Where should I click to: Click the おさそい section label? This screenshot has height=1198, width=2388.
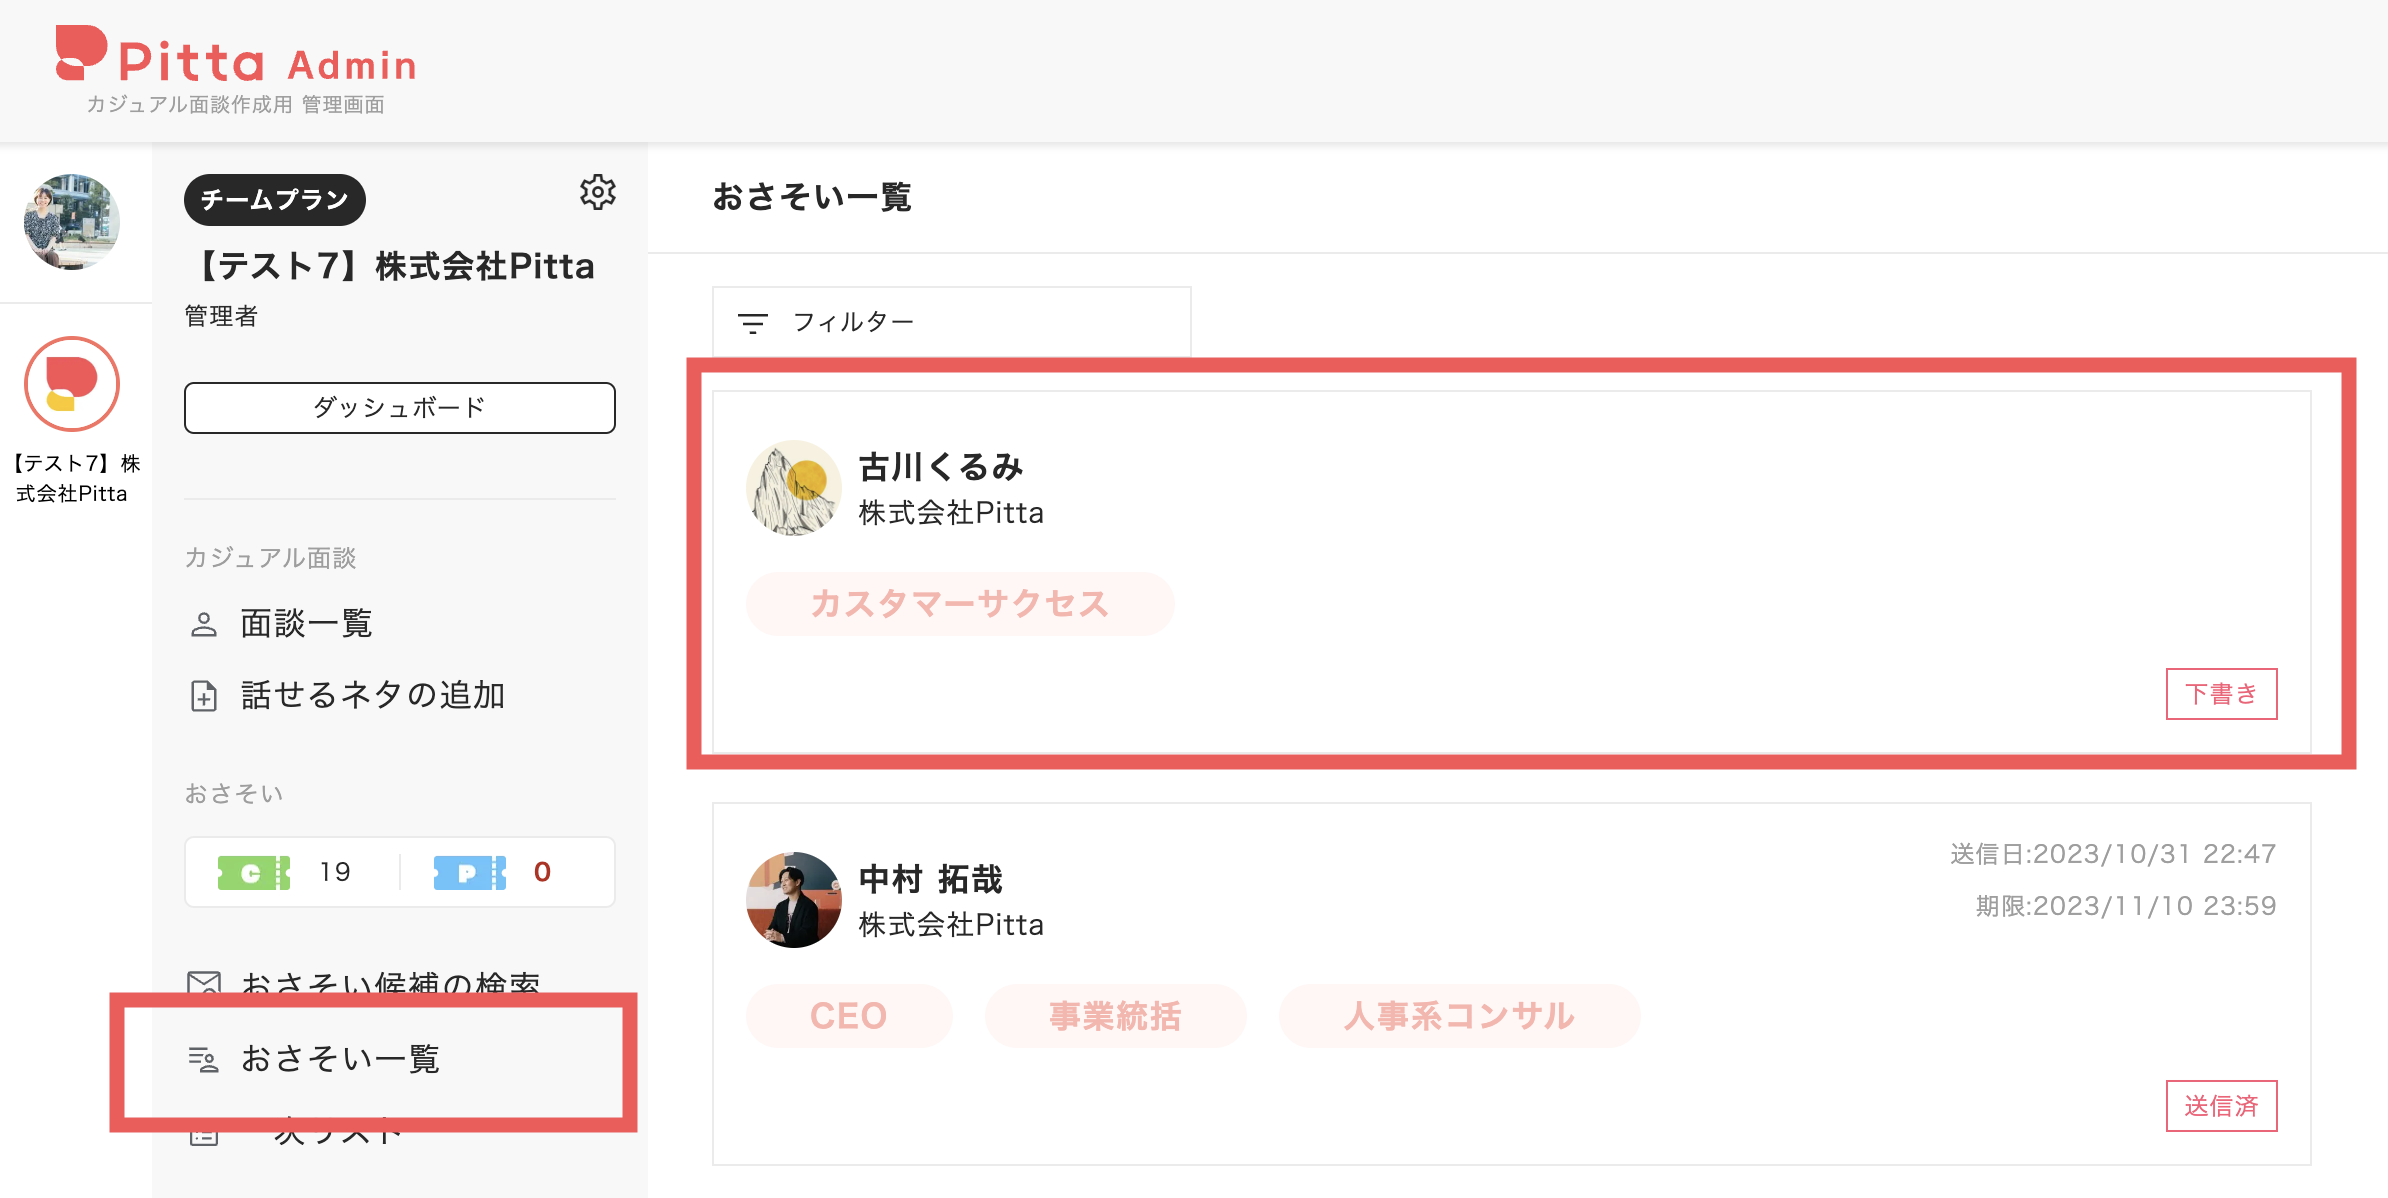[234, 794]
